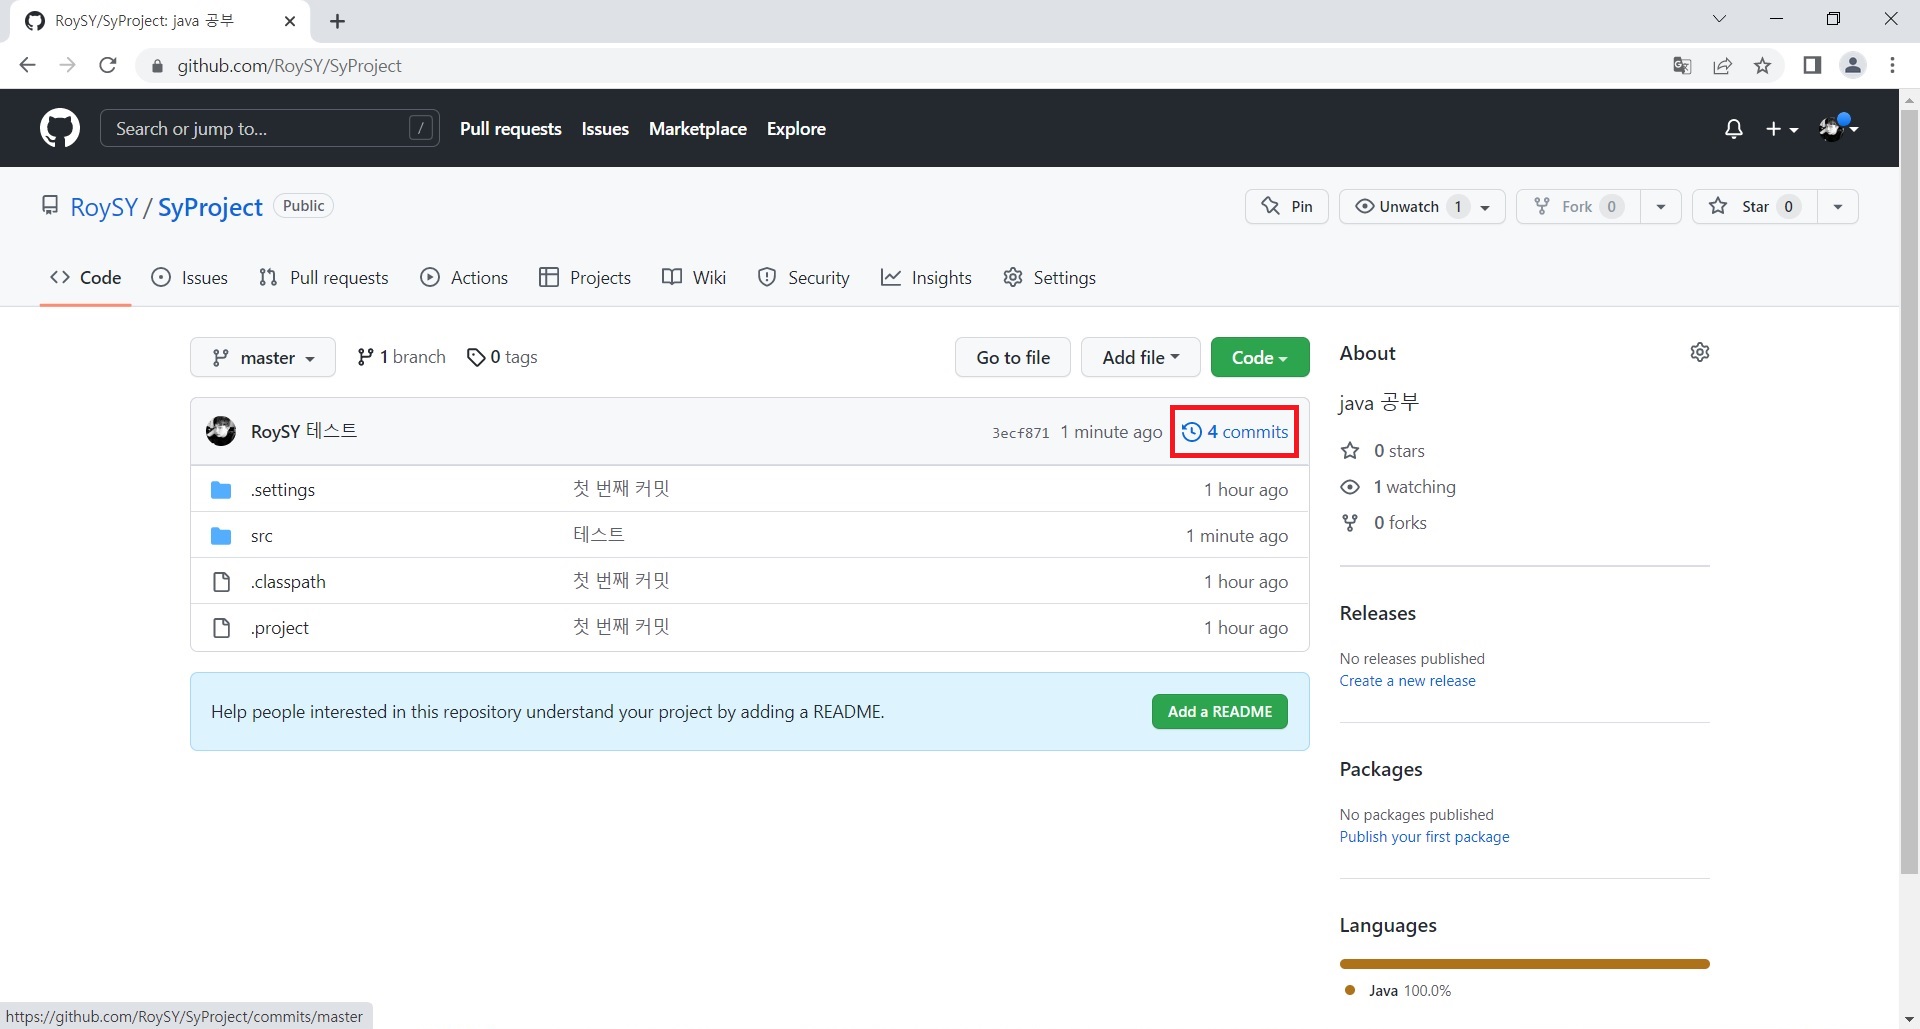Click the .classpath file icon
1920x1029 pixels.
[x=222, y=582]
